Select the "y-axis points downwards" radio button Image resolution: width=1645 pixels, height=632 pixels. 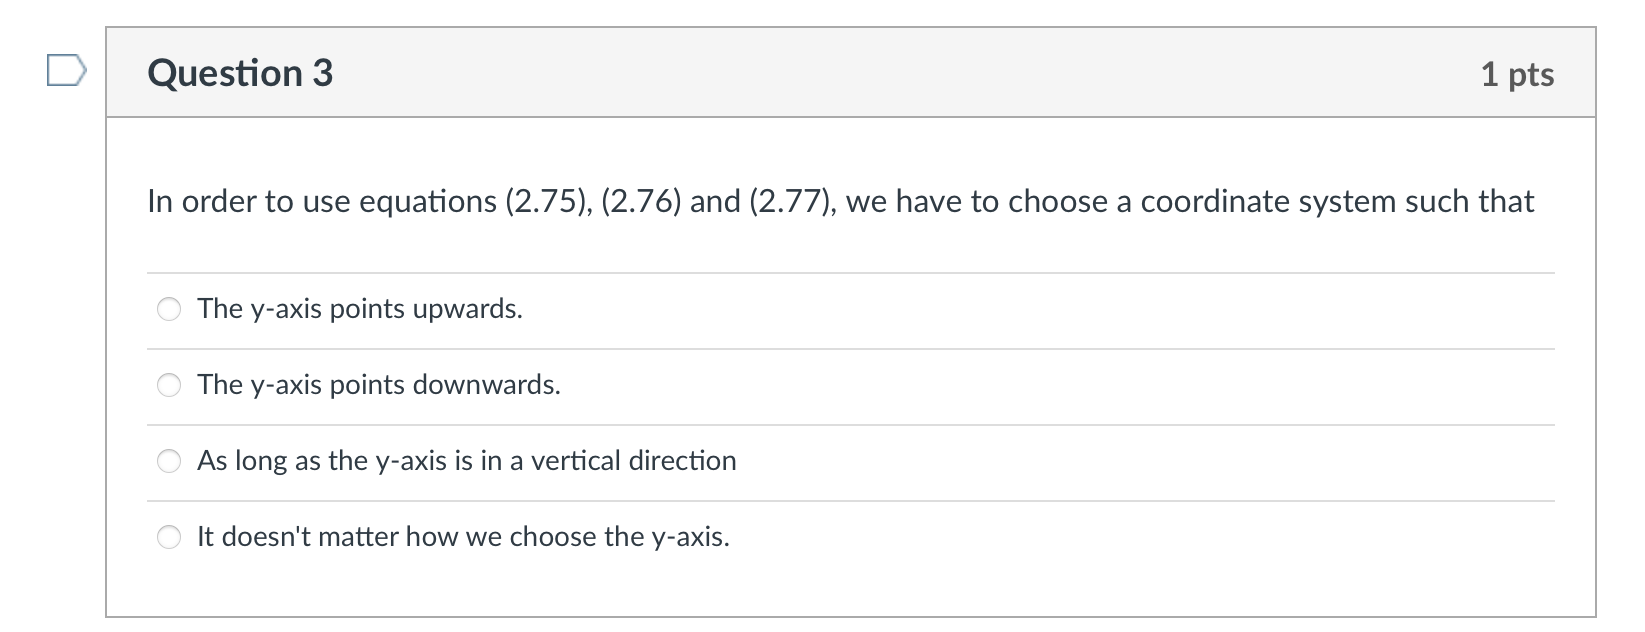click(x=170, y=385)
